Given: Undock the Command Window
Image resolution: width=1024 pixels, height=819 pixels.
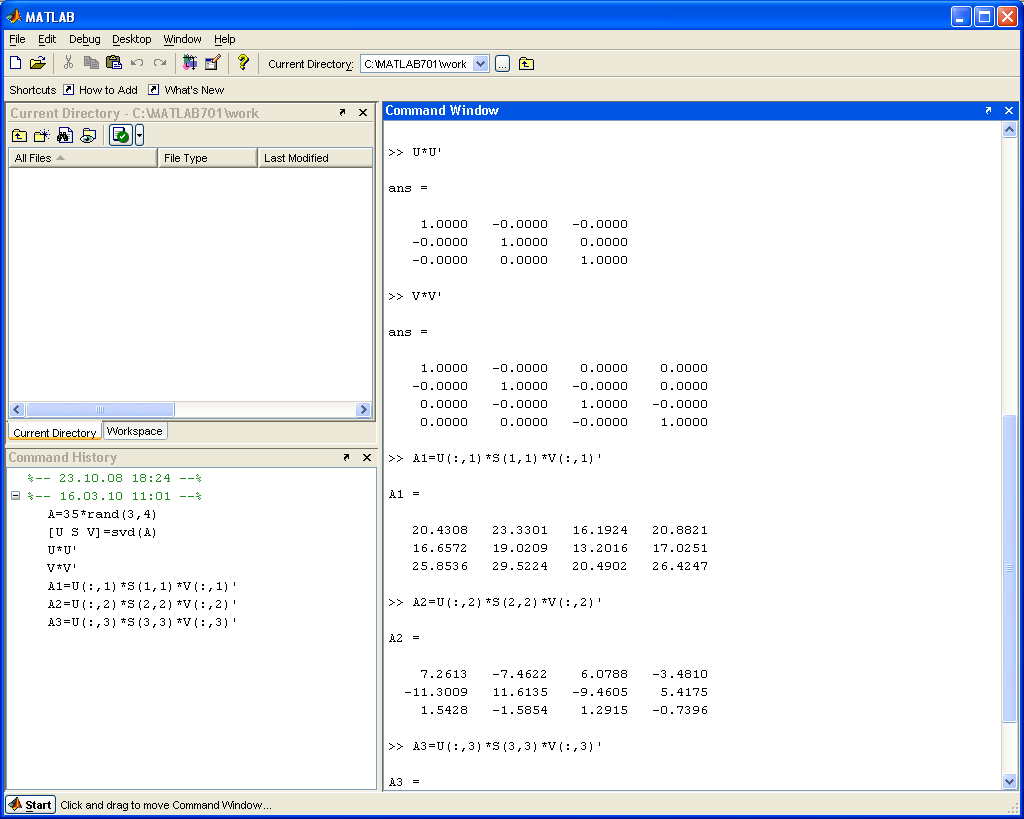Looking at the screenshot, I should (x=988, y=110).
